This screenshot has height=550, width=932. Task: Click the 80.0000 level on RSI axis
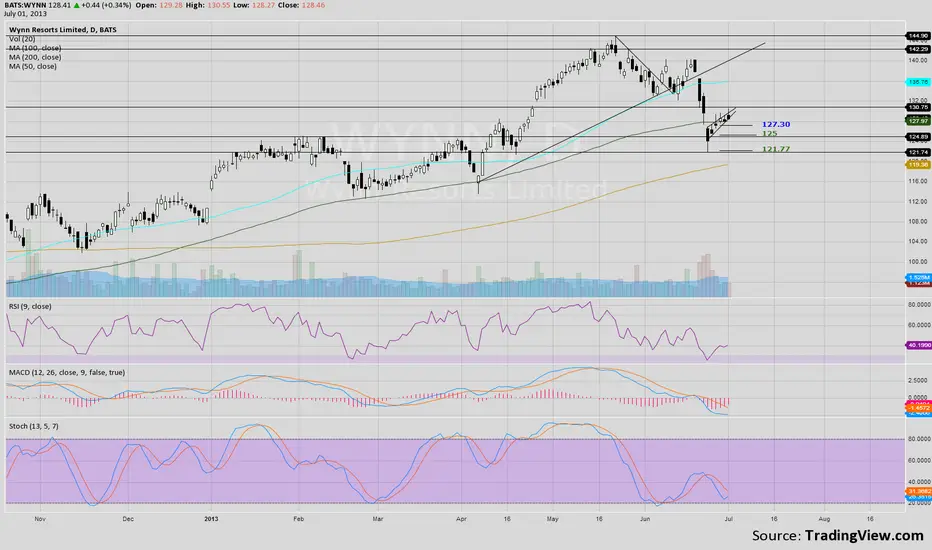point(920,304)
